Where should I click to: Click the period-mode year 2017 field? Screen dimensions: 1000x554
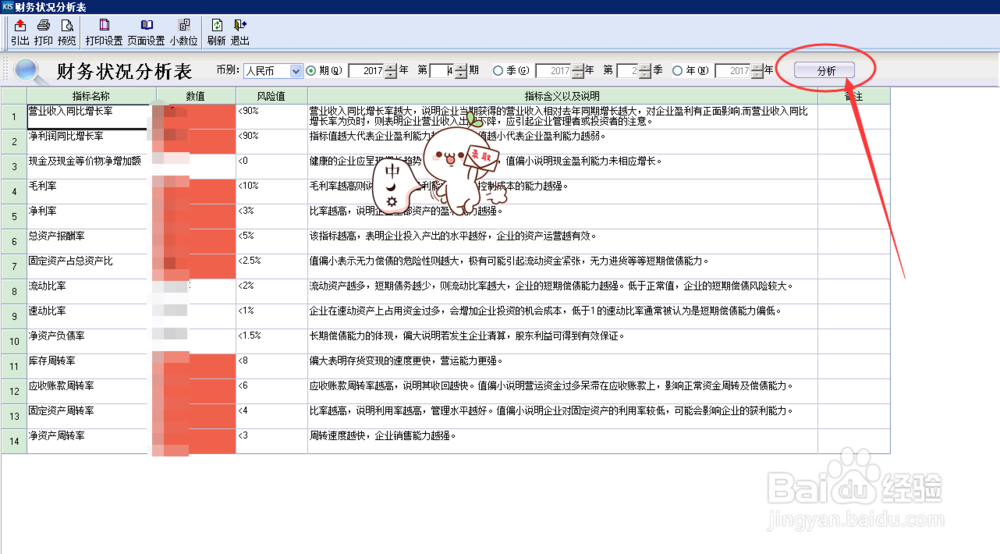click(x=367, y=71)
